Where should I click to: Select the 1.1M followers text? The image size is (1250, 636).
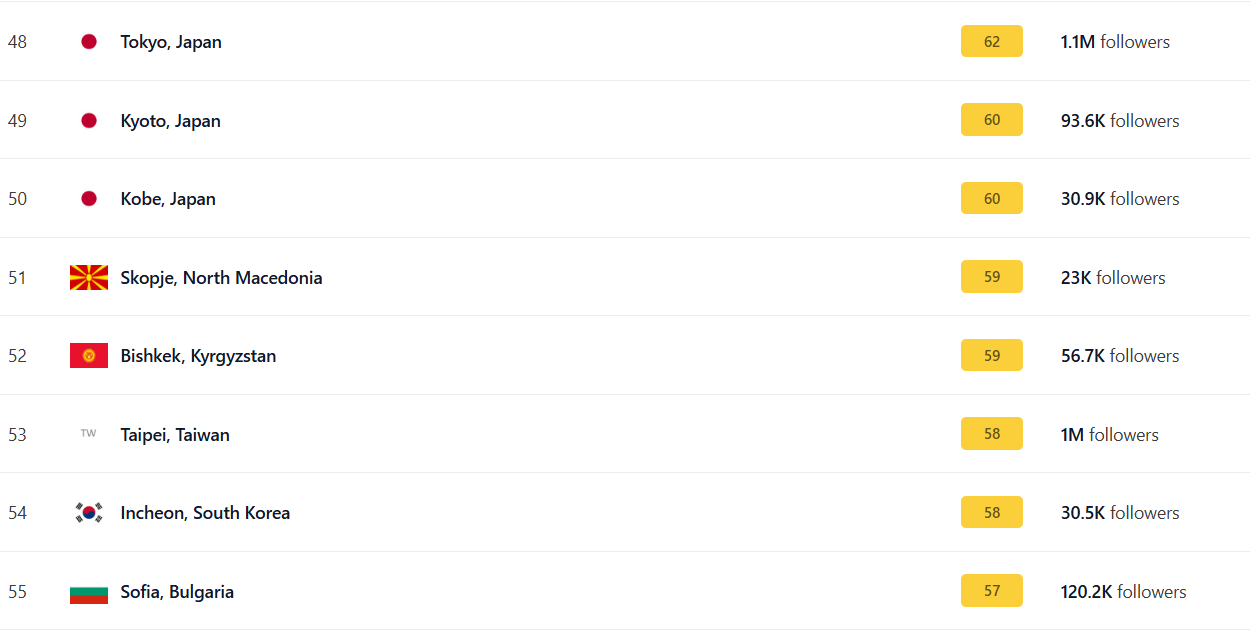[1115, 42]
